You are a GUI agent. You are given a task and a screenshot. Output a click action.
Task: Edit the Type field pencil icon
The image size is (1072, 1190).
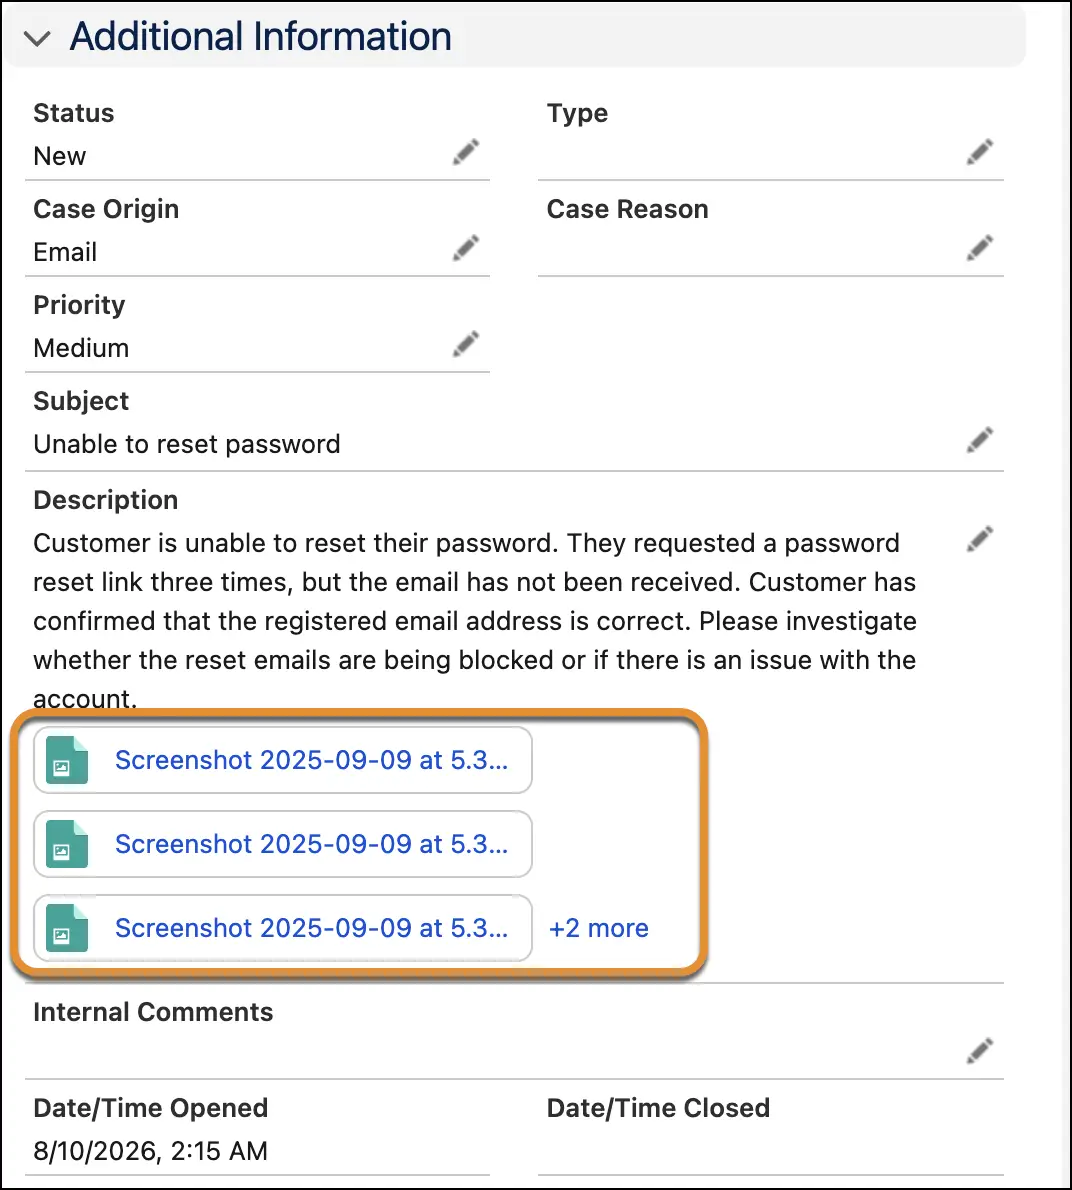979,152
